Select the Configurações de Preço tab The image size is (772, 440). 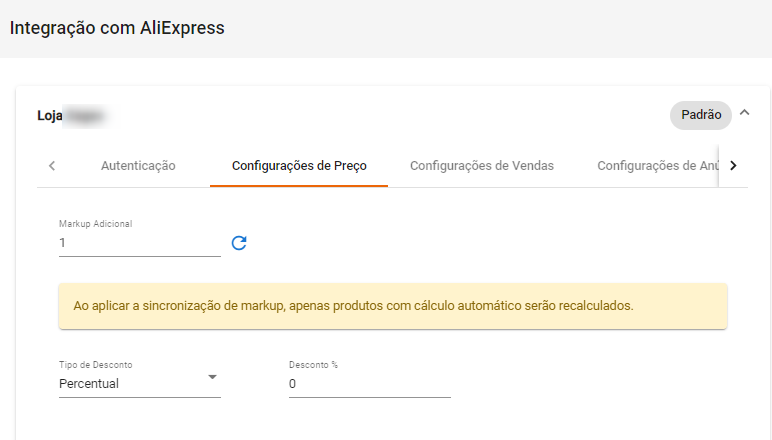[x=299, y=166]
